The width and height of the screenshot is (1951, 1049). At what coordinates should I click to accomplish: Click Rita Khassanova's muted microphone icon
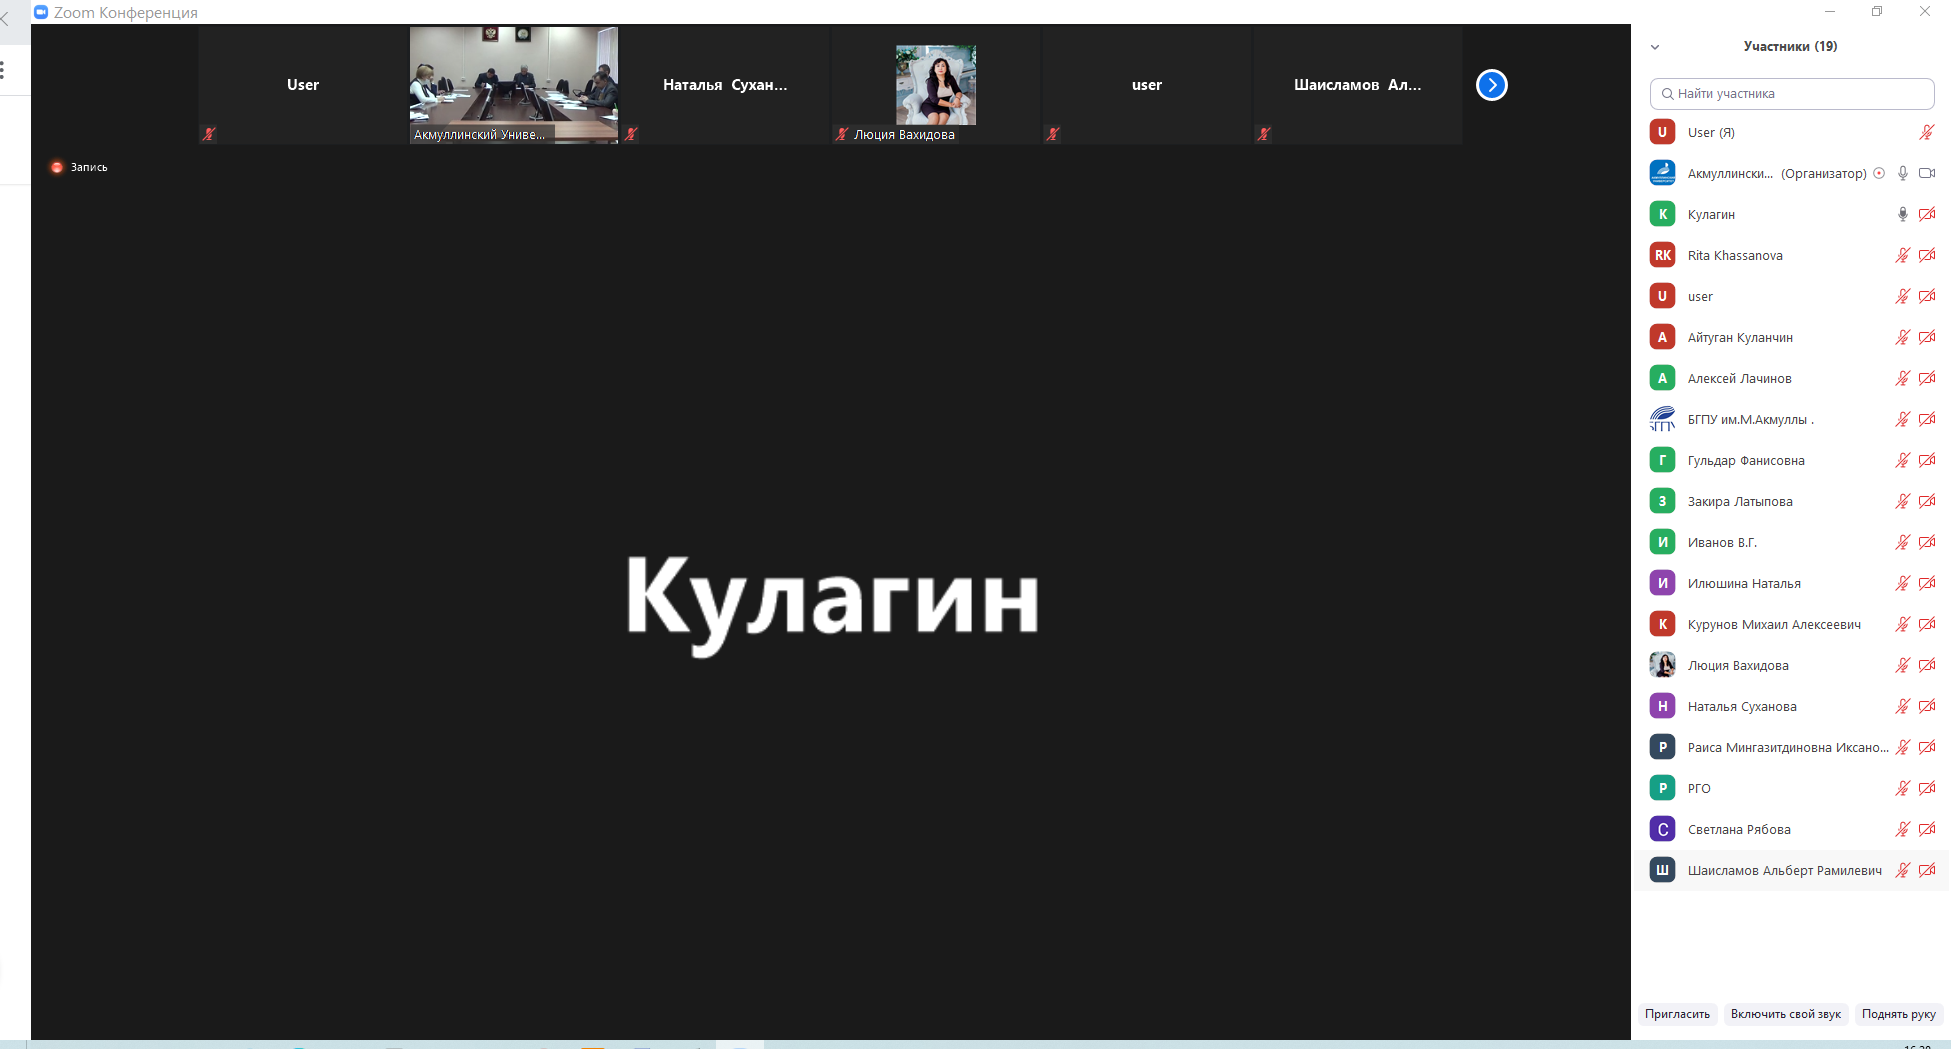coord(1902,255)
